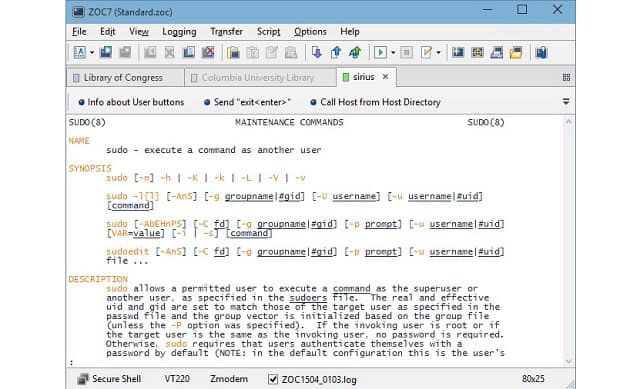
Task: Switch to the Library of Congress tab
Action: point(124,78)
